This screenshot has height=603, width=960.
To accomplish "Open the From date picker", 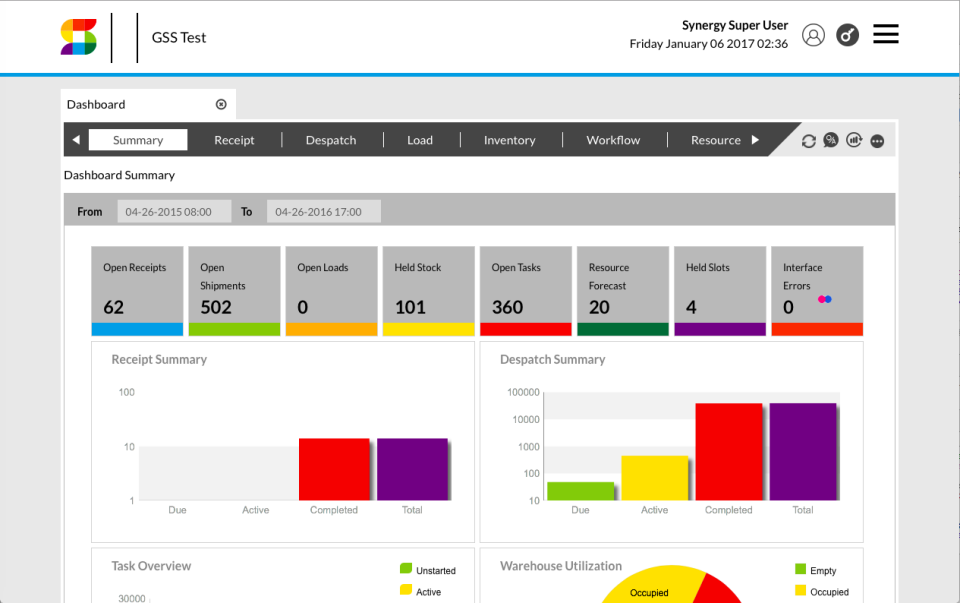I will pyautogui.click(x=174, y=211).
